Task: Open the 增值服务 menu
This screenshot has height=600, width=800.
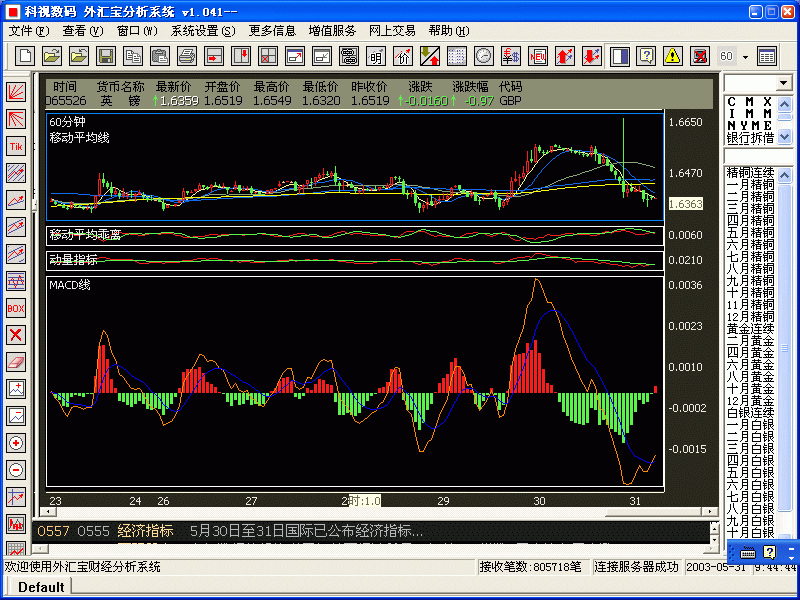Action: 332,31
